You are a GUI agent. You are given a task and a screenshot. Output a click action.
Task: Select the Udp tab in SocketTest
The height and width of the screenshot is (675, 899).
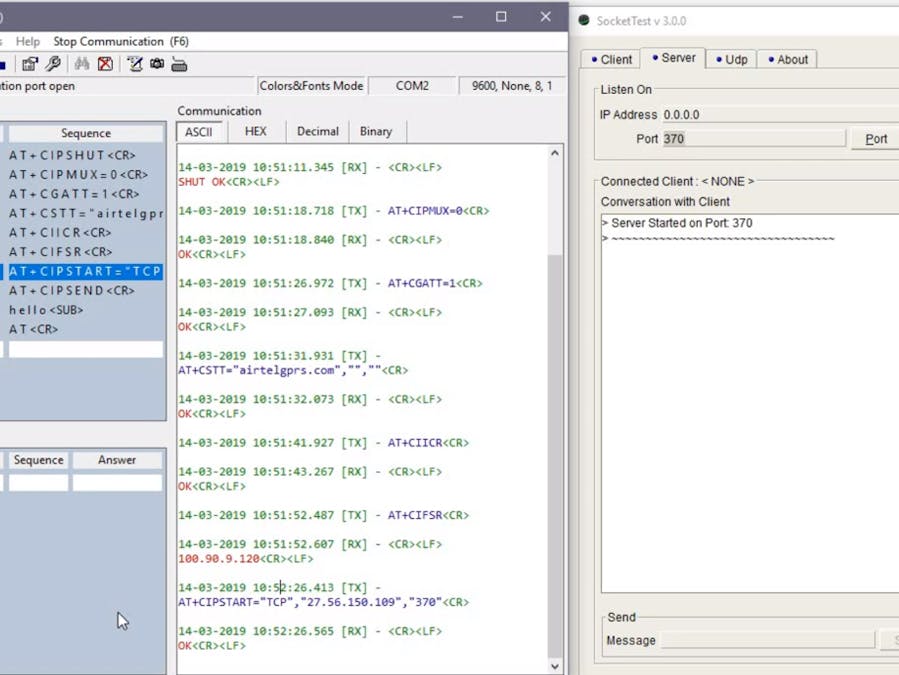(x=732, y=59)
